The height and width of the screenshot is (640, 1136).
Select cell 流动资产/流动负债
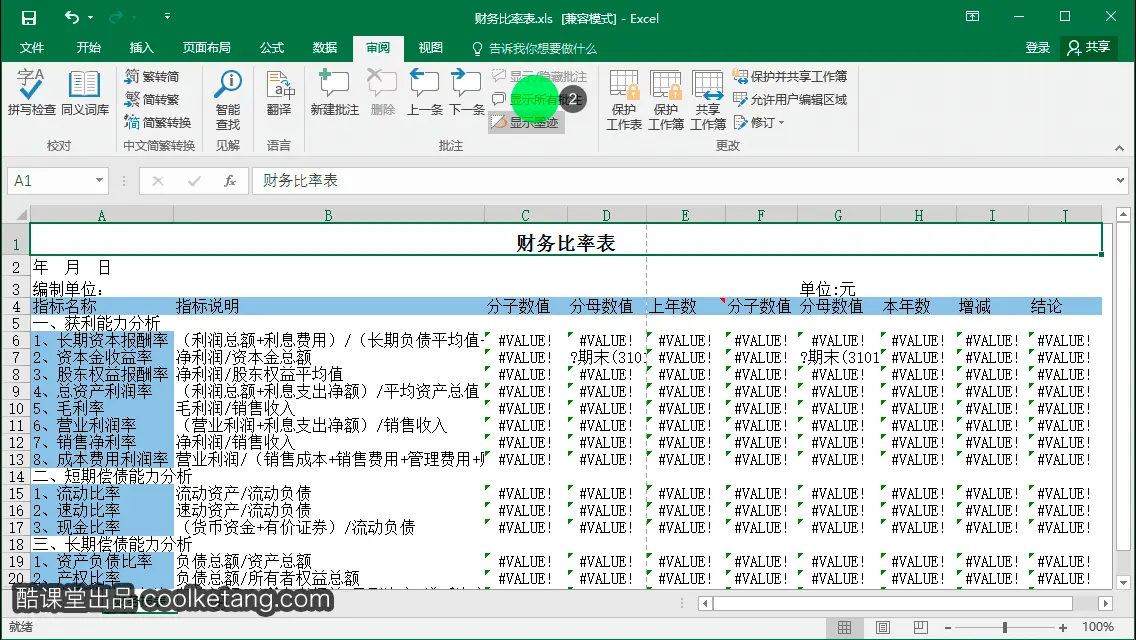329,494
